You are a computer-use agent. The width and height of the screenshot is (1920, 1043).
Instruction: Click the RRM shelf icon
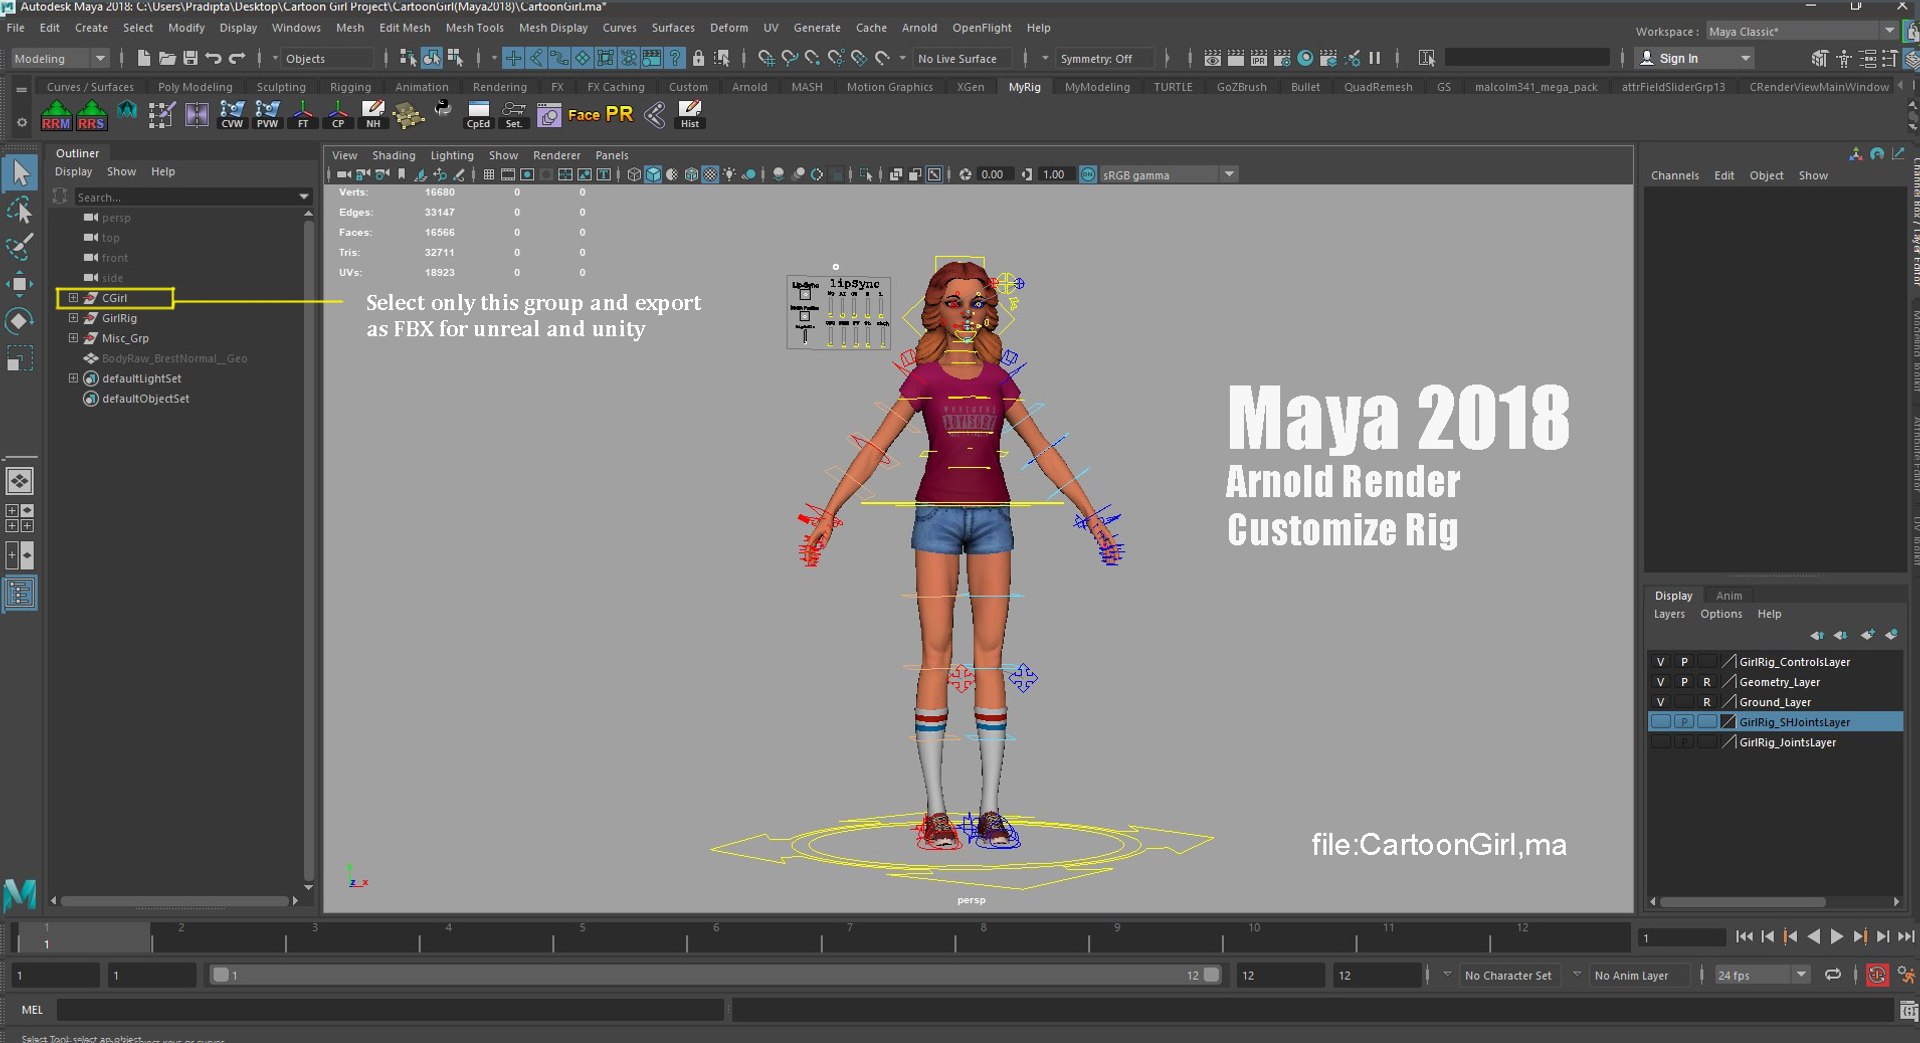coord(56,115)
